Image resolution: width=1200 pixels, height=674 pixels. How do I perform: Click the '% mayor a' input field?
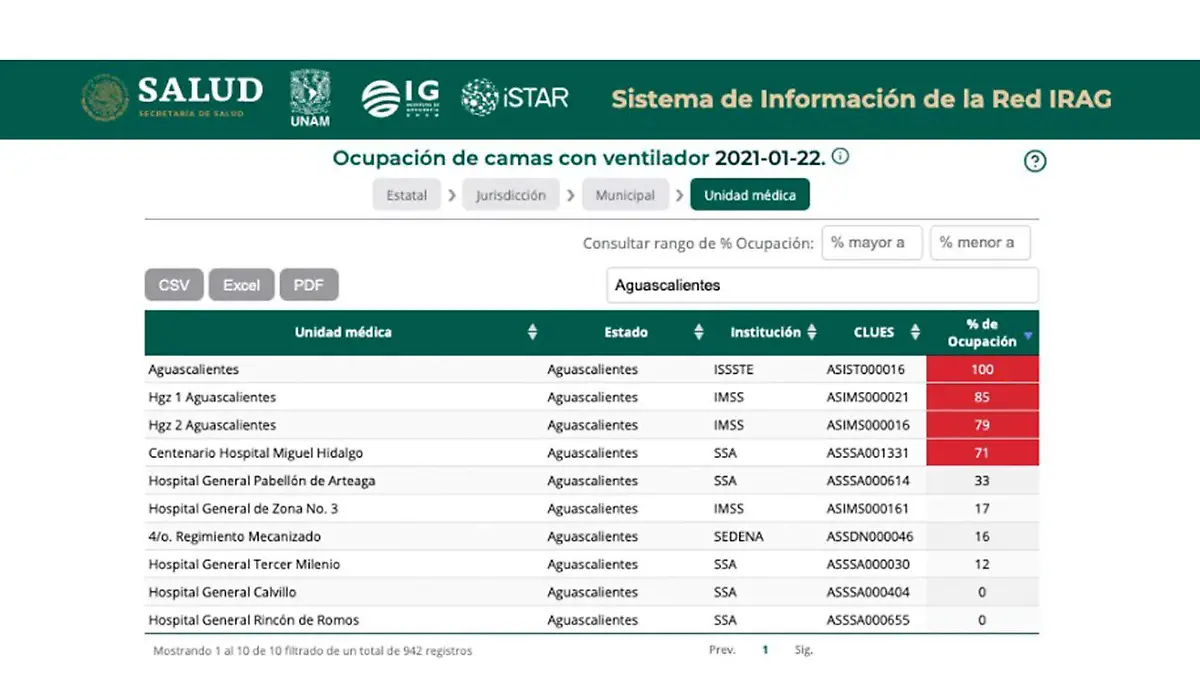point(871,243)
